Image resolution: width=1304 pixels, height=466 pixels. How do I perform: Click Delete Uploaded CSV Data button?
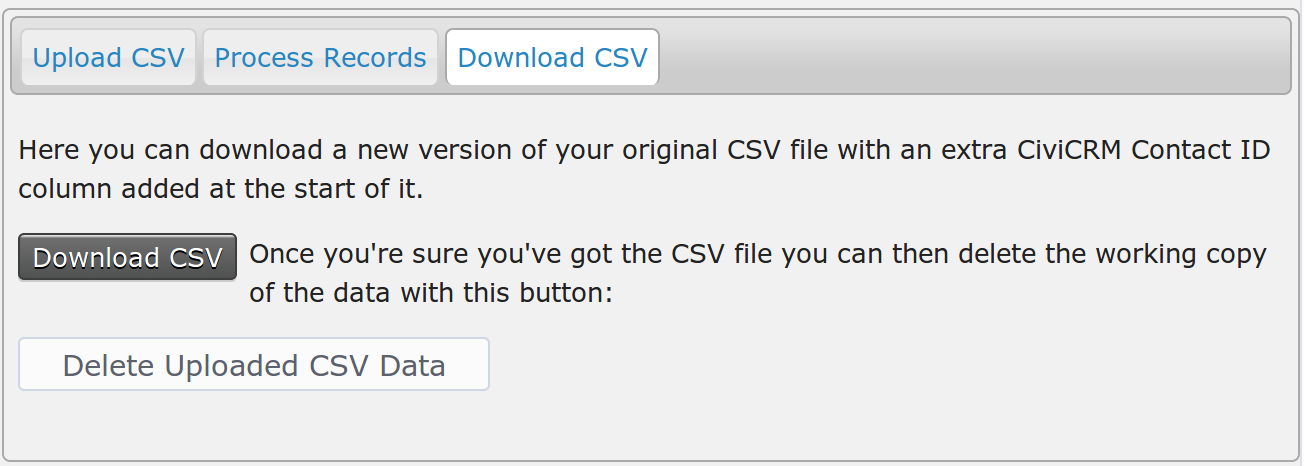(254, 364)
